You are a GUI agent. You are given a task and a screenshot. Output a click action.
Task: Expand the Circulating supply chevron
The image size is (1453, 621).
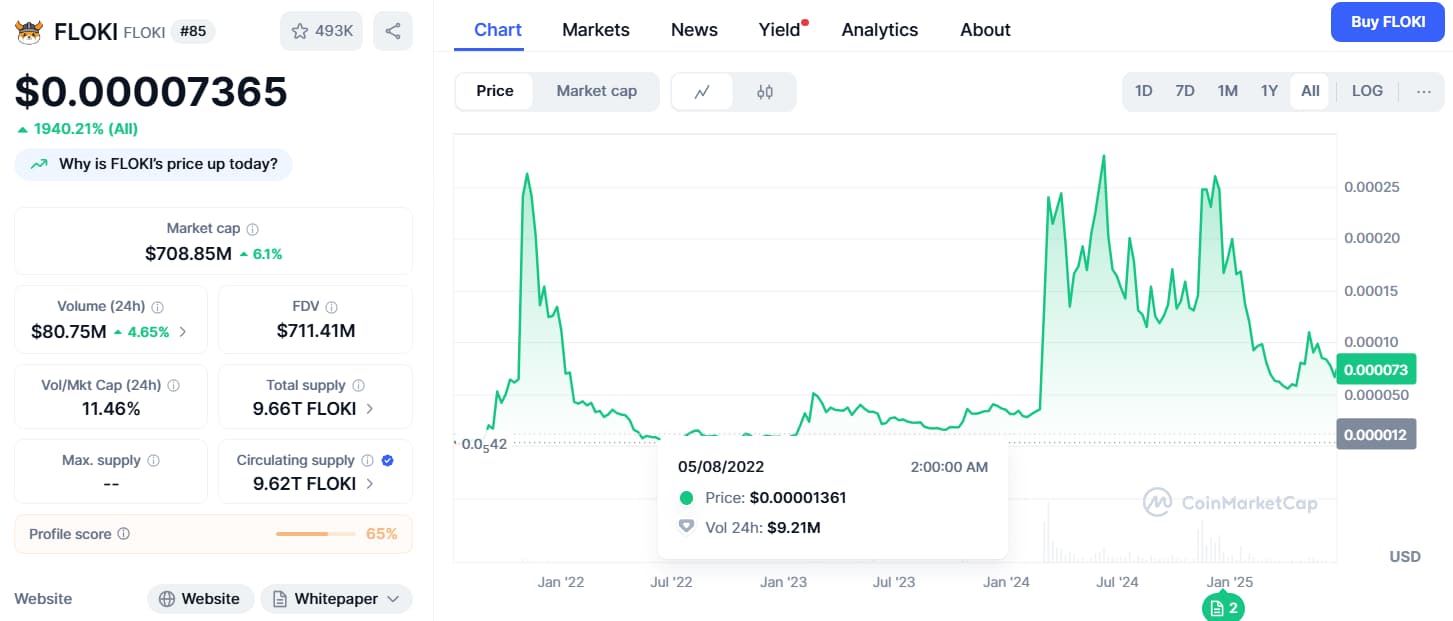point(370,484)
